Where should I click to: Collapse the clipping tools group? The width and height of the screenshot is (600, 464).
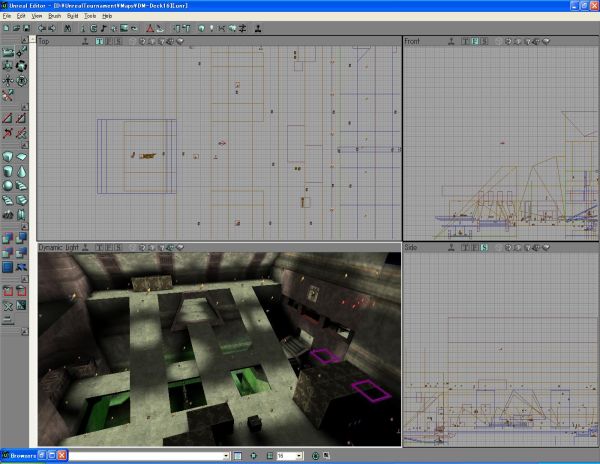click(24, 107)
